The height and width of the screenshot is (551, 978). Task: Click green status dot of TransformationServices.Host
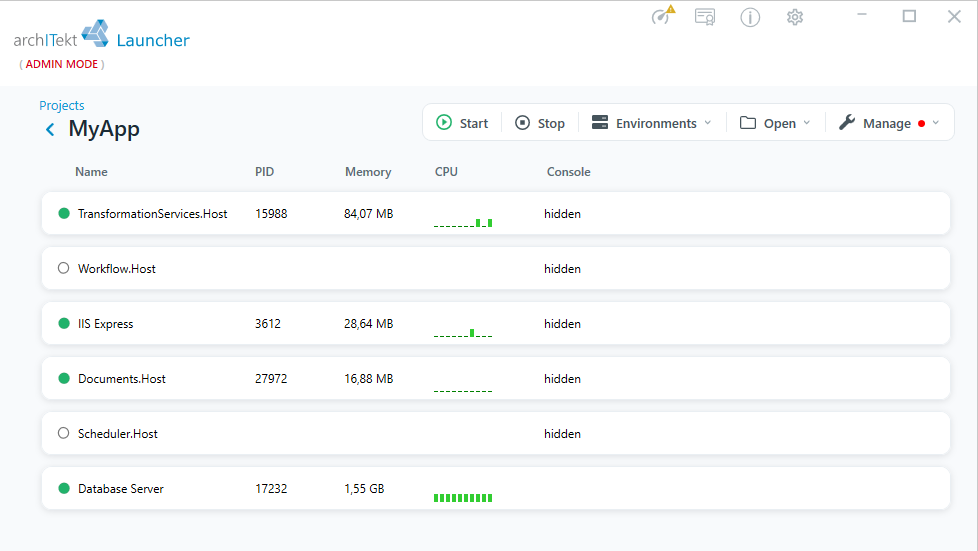click(64, 213)
